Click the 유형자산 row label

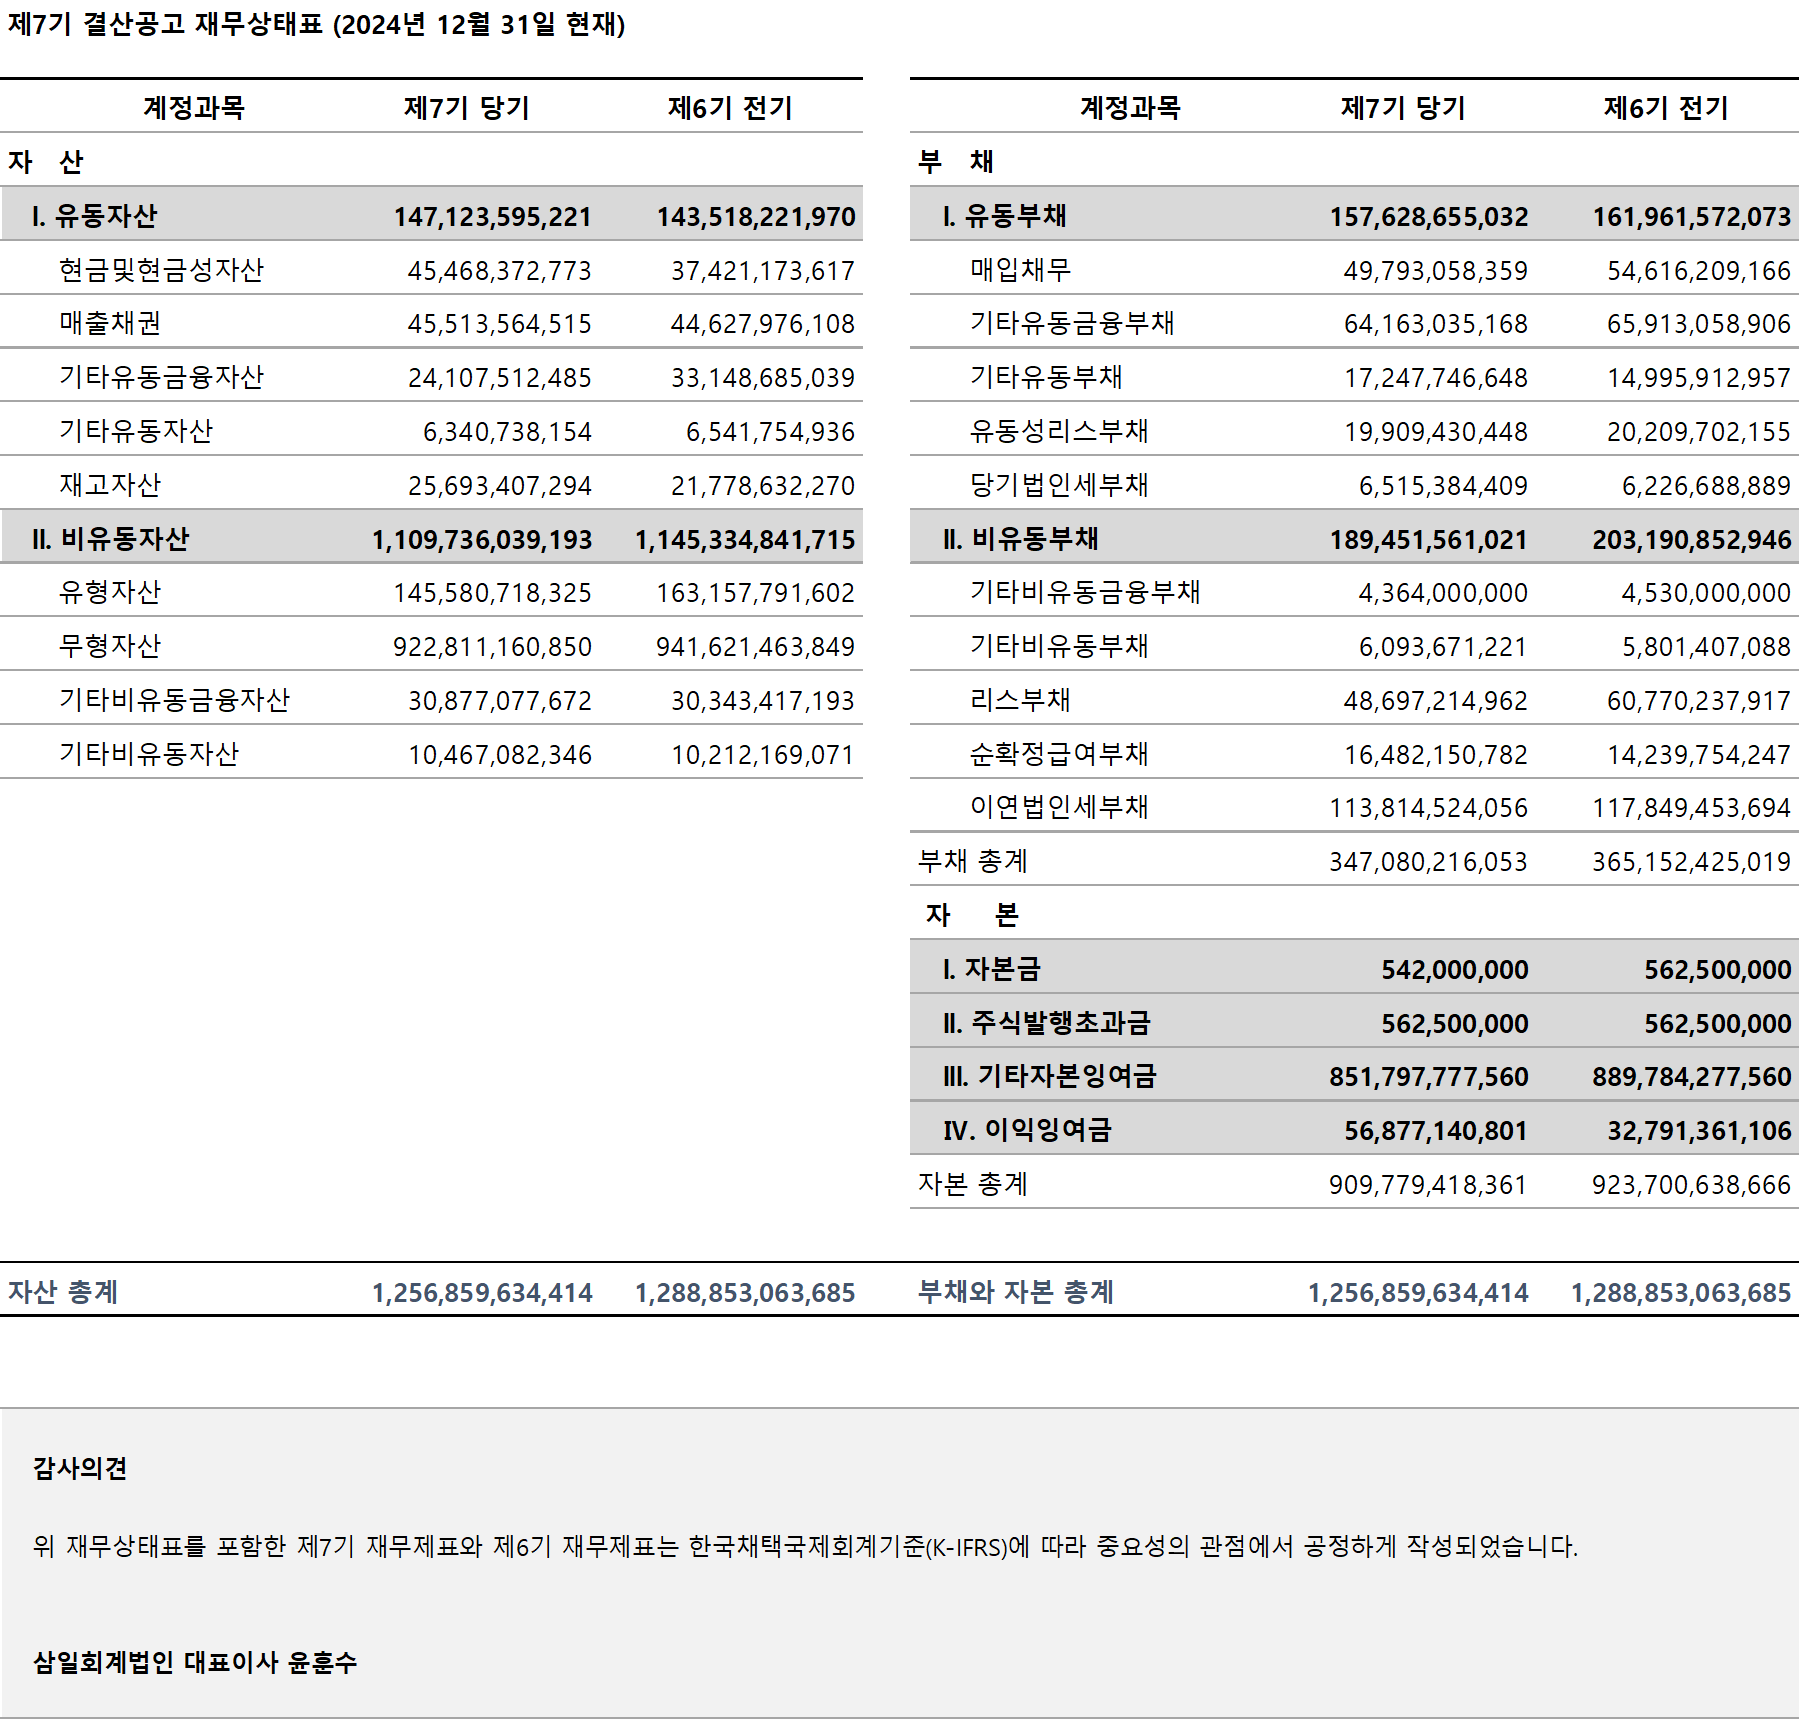(x=110, y=592)
